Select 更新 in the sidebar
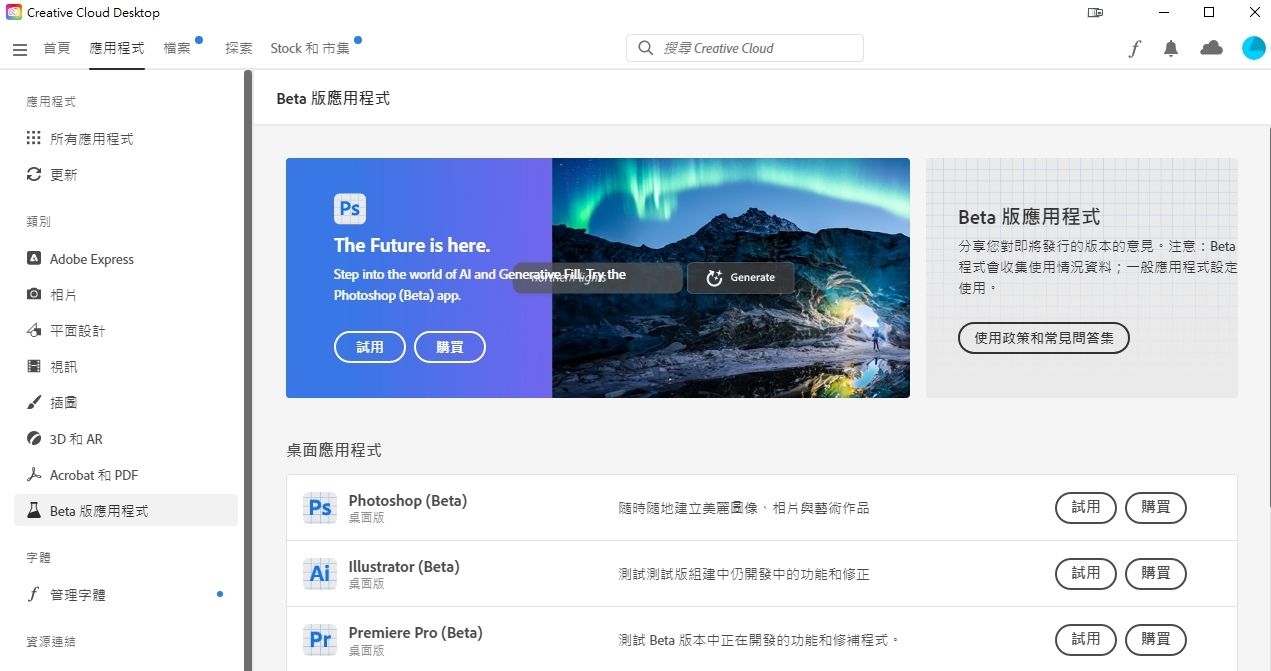 point(63,175)
